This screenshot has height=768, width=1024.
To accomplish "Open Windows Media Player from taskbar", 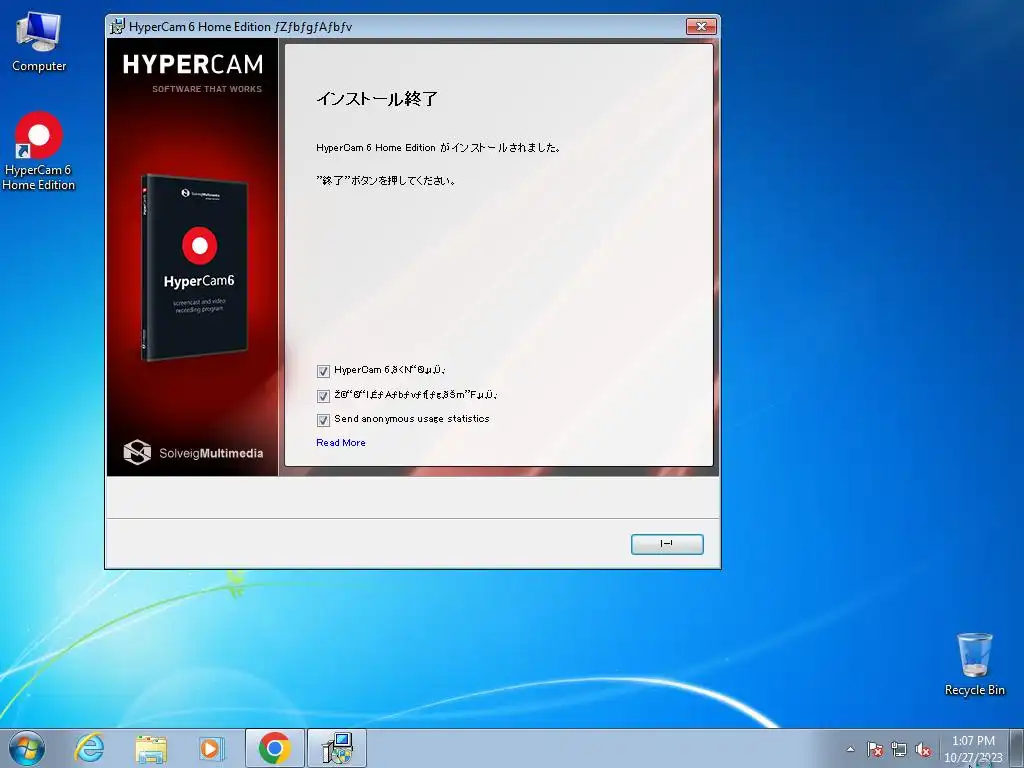I will click(x=211, y=748).
